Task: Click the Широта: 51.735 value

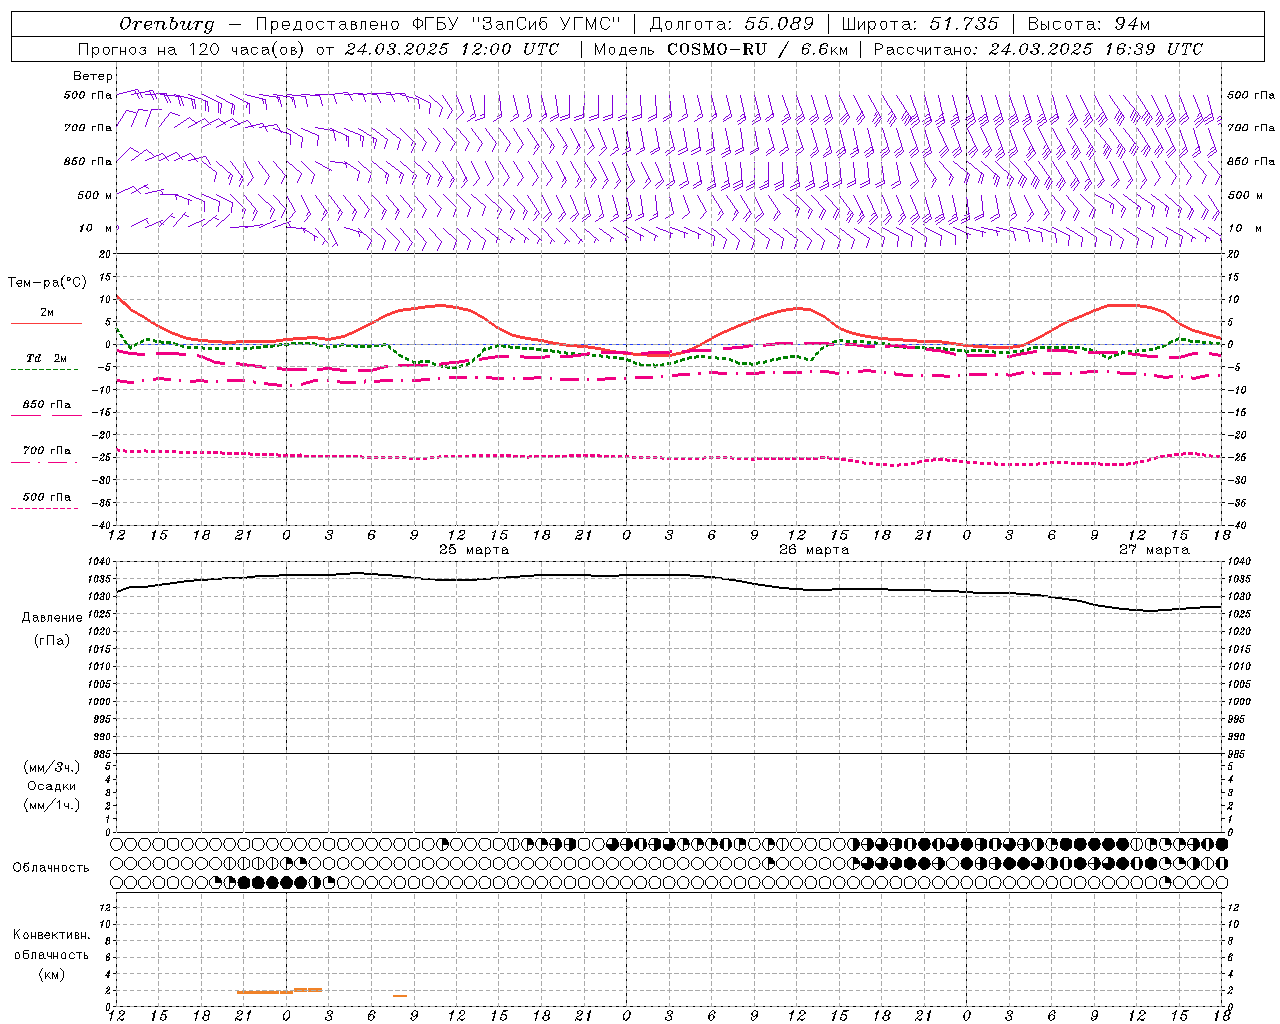Action: (920, 24)
